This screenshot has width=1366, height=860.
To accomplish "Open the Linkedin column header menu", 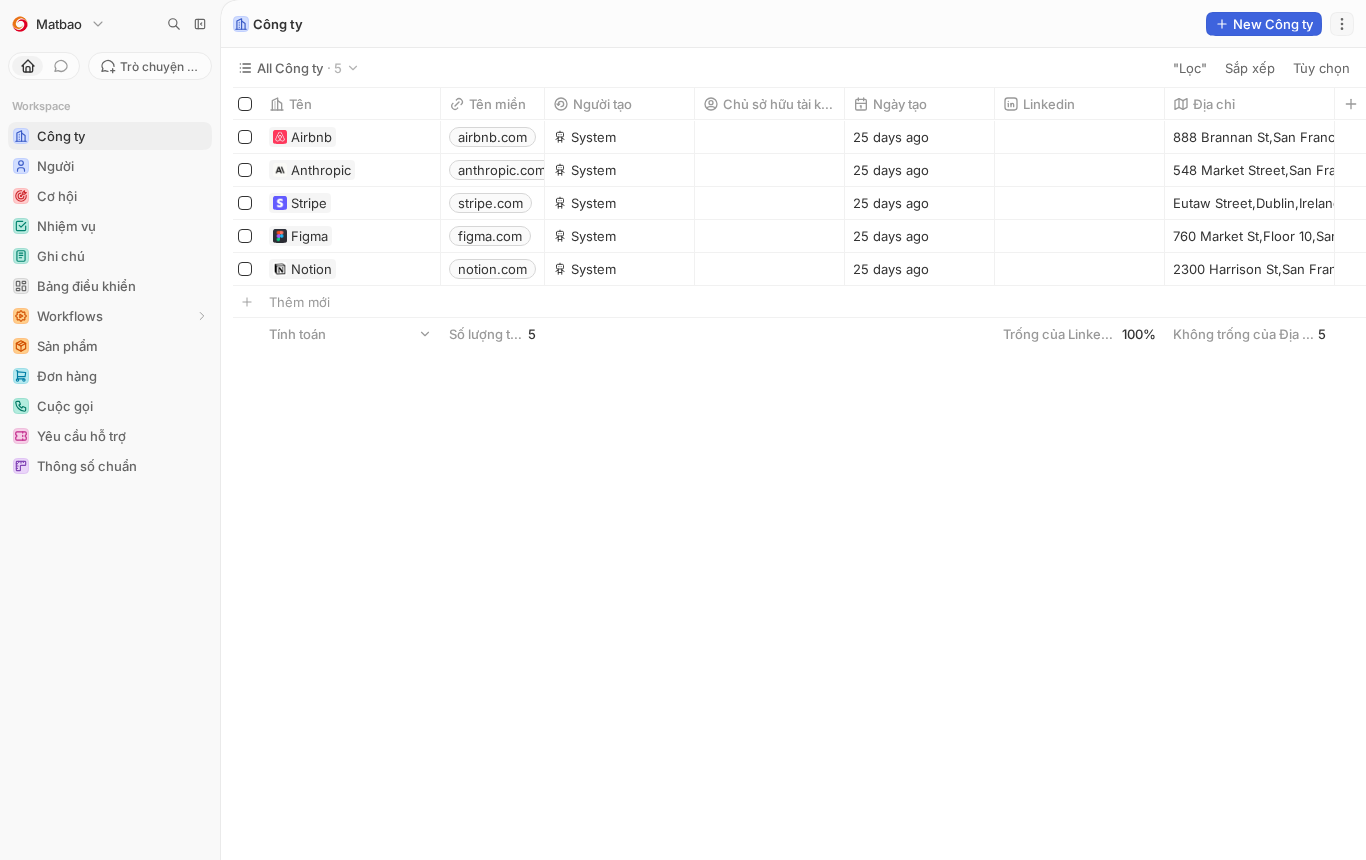I will [1080, 104].
